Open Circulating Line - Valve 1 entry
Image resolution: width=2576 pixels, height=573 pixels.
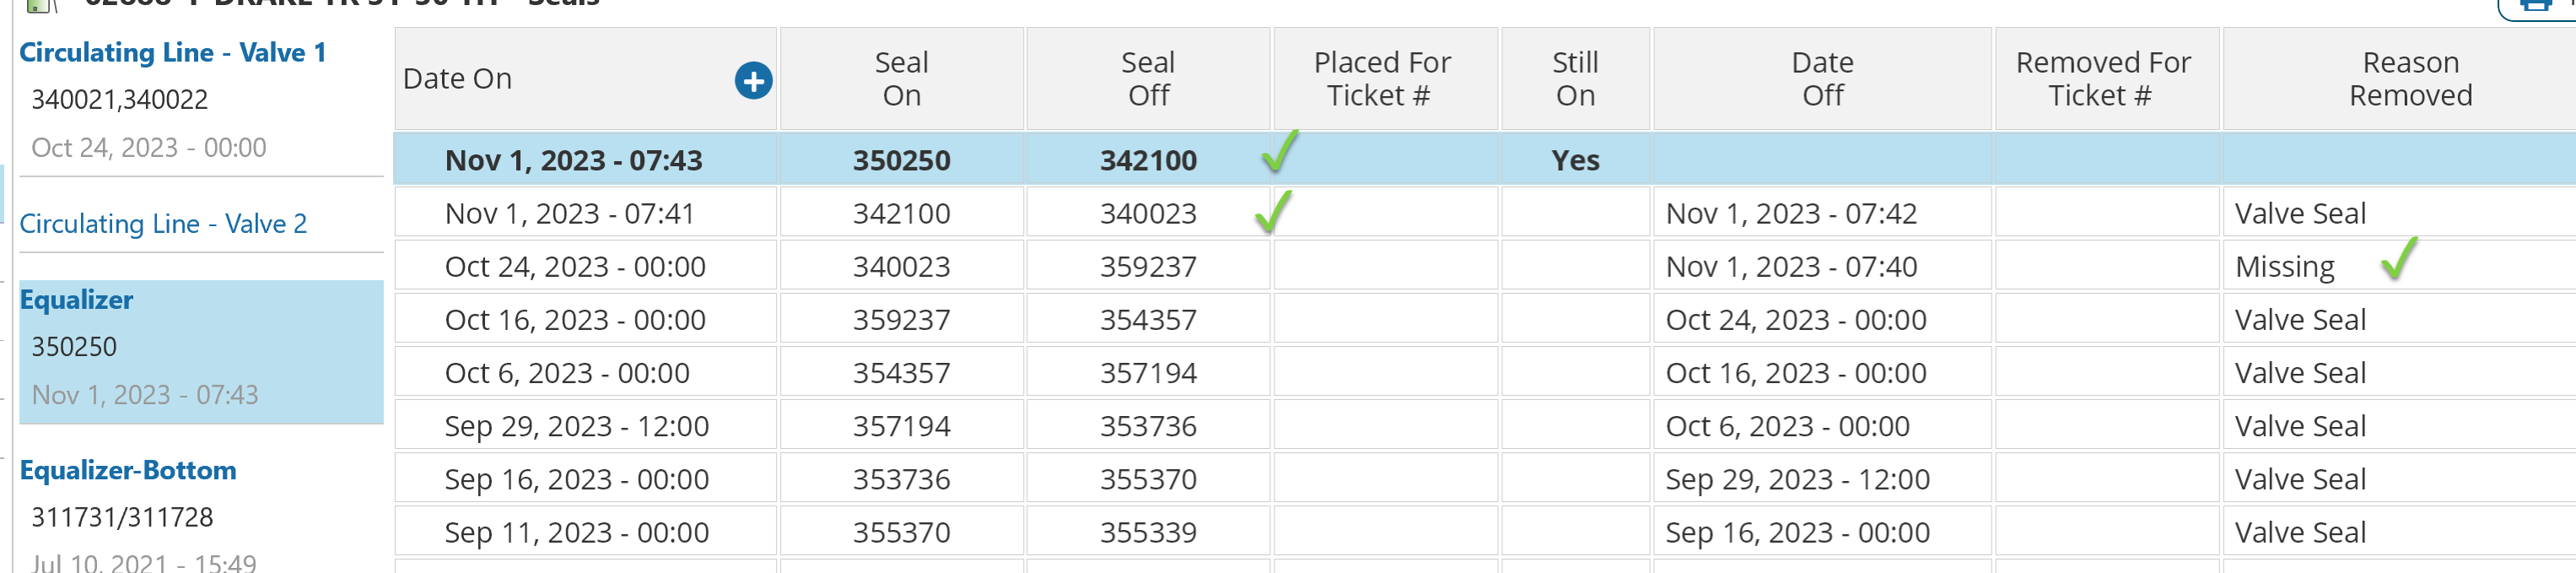point(172,53)
